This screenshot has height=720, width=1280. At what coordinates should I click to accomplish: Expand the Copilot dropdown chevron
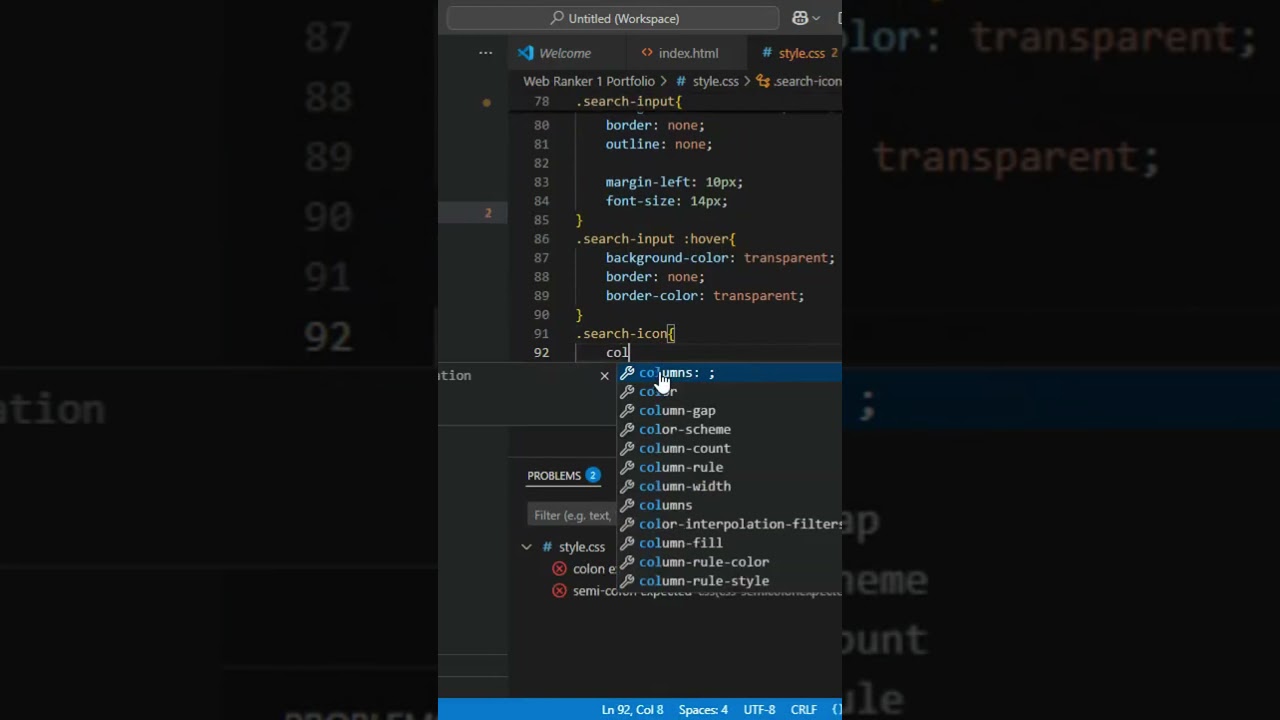point(816,18)
